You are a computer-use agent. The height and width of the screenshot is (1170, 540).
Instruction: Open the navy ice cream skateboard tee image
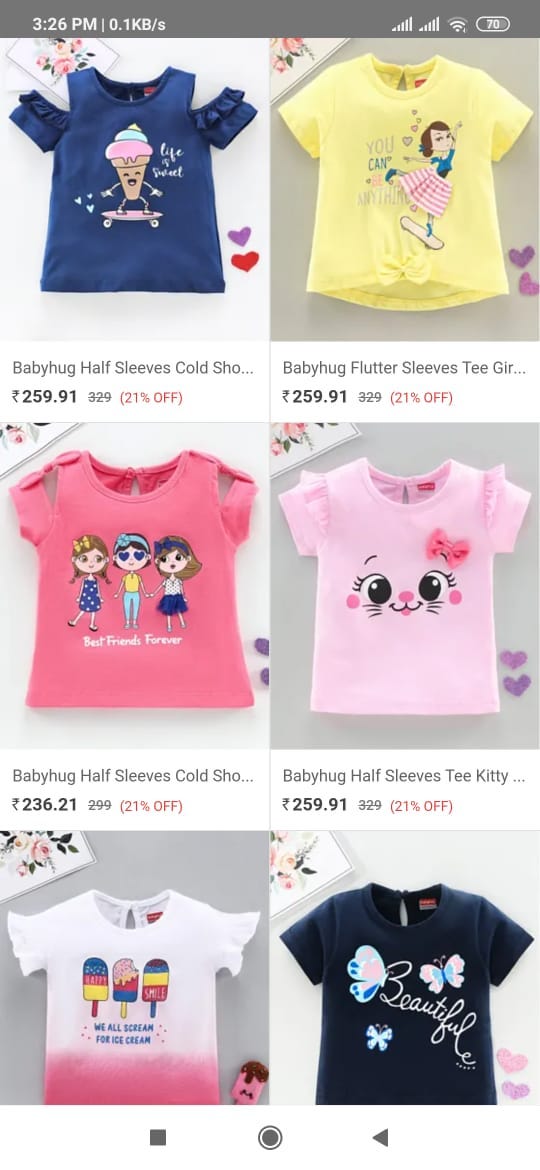134,190
